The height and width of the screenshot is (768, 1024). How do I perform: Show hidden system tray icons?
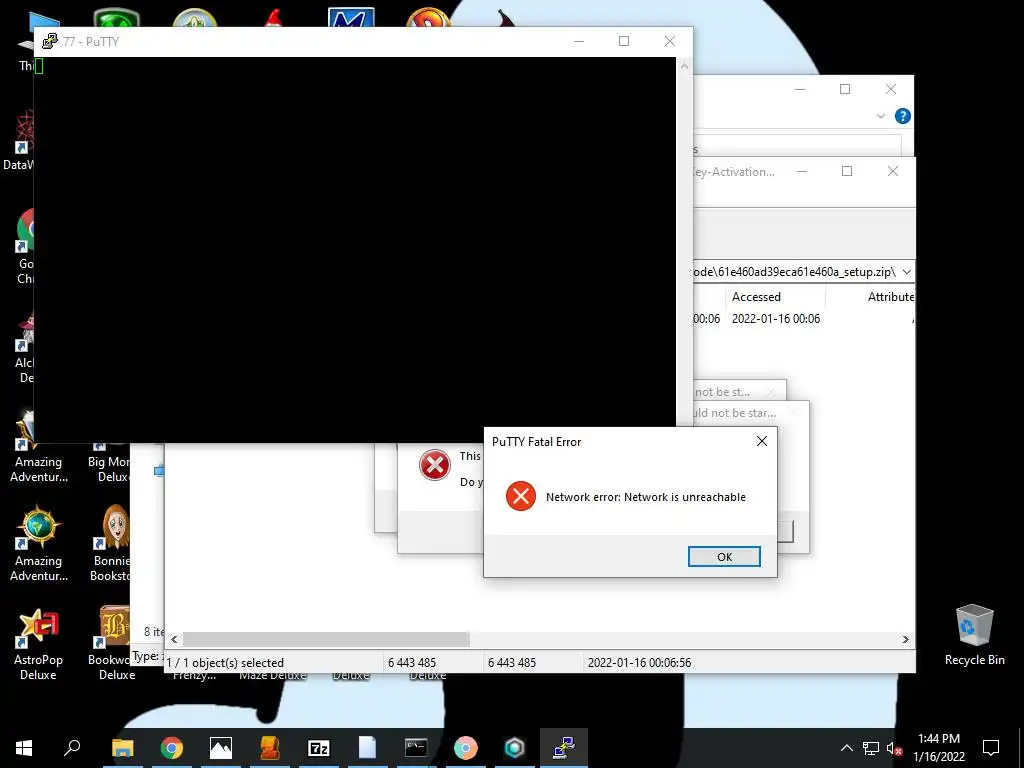(846, 748)
